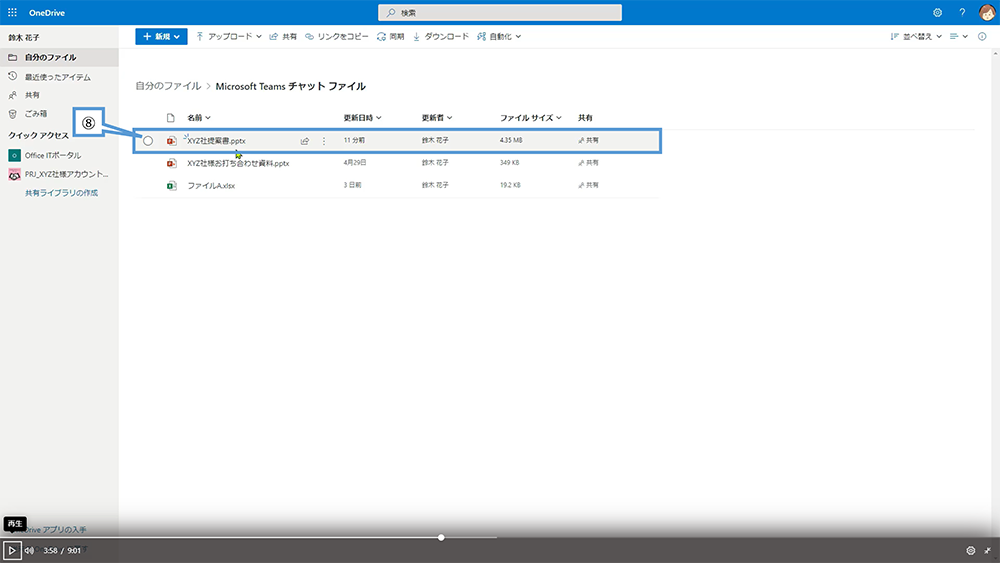Click the OneDrive title in header
Viewport: 1000px width, 563px height.
pyautogui.click(x=47, y=13)
